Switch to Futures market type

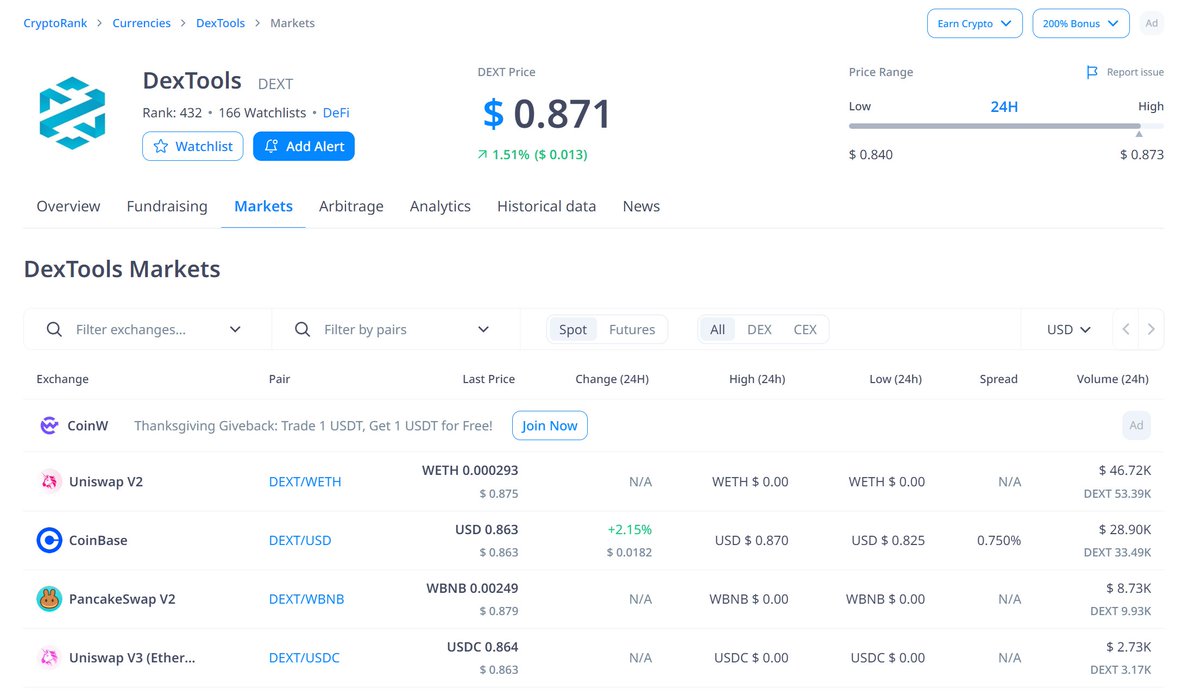point(632,329)
